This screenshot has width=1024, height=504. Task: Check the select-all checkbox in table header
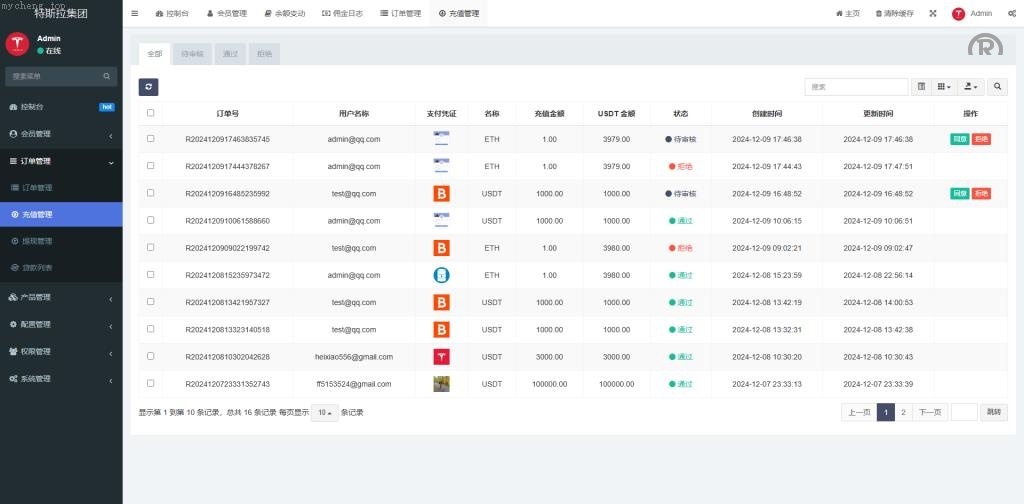click(151, 113)
